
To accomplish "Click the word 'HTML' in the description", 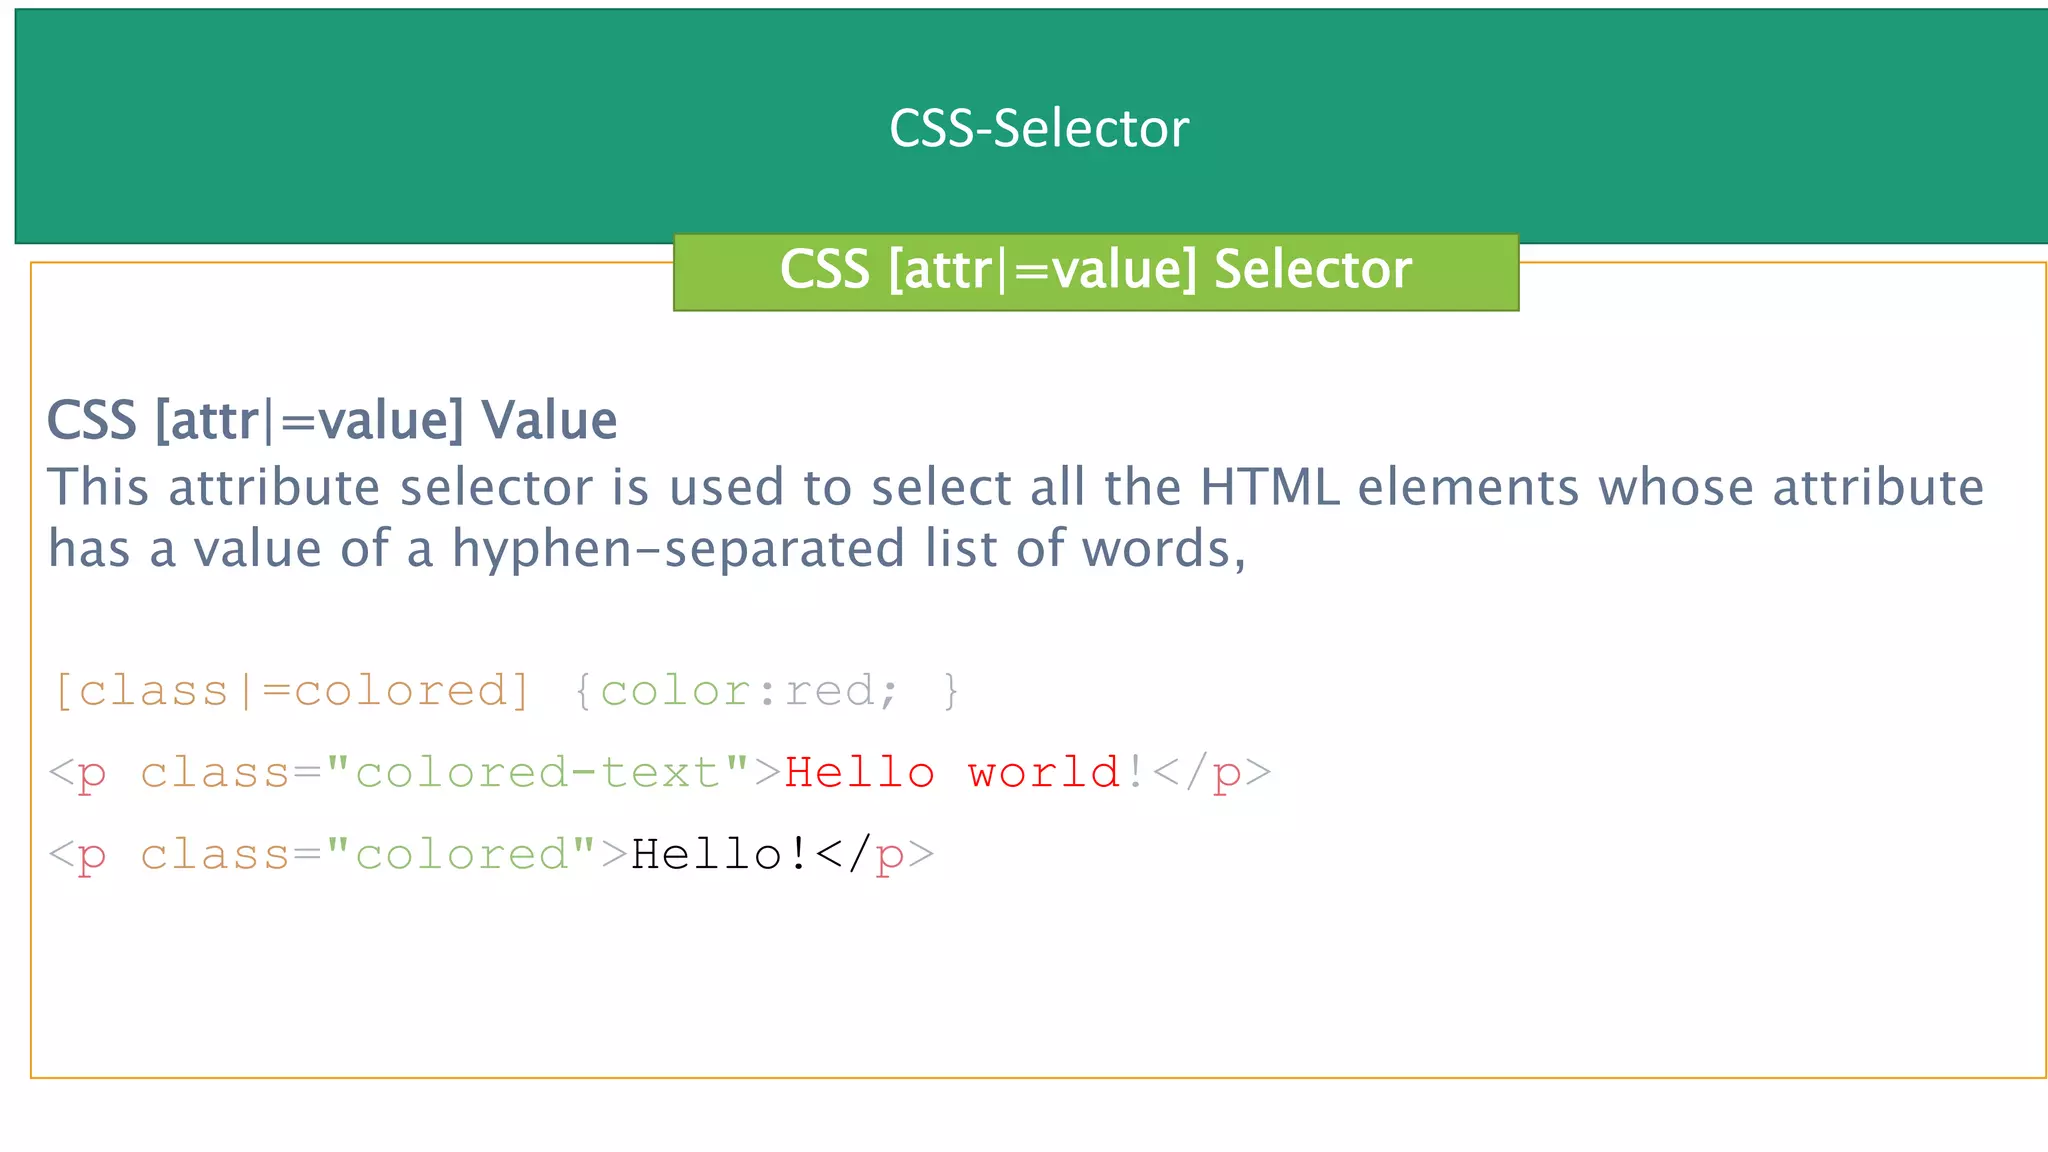I will pos(1269,488).
